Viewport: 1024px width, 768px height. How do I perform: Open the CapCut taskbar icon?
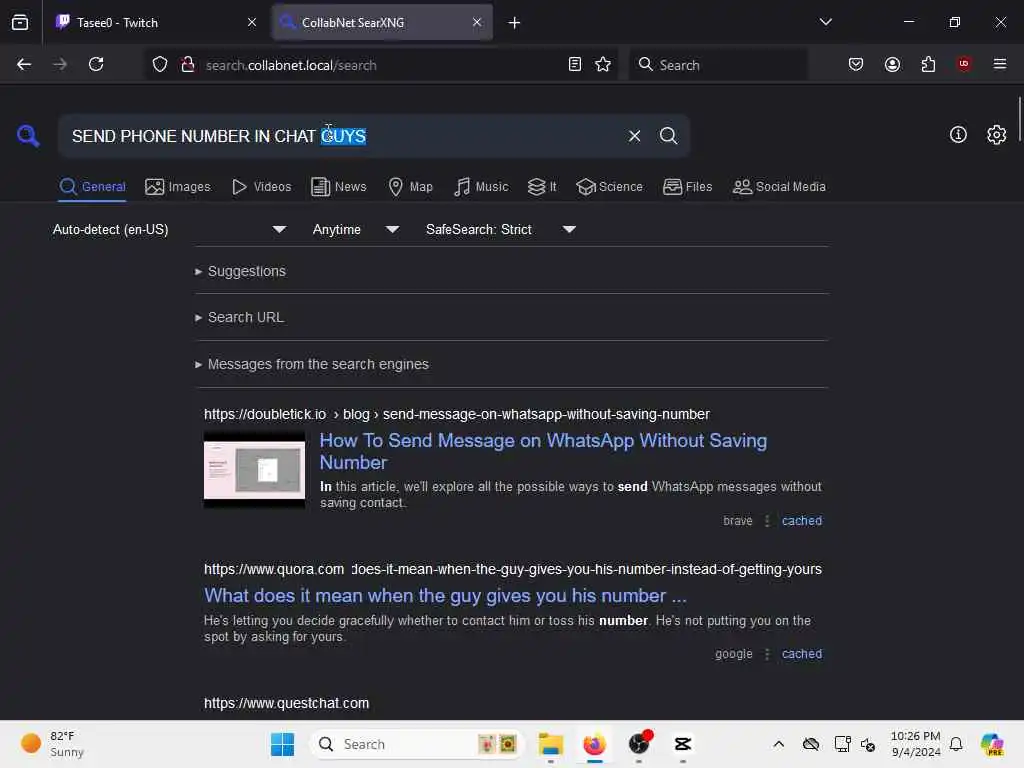[x=682, y=744]
